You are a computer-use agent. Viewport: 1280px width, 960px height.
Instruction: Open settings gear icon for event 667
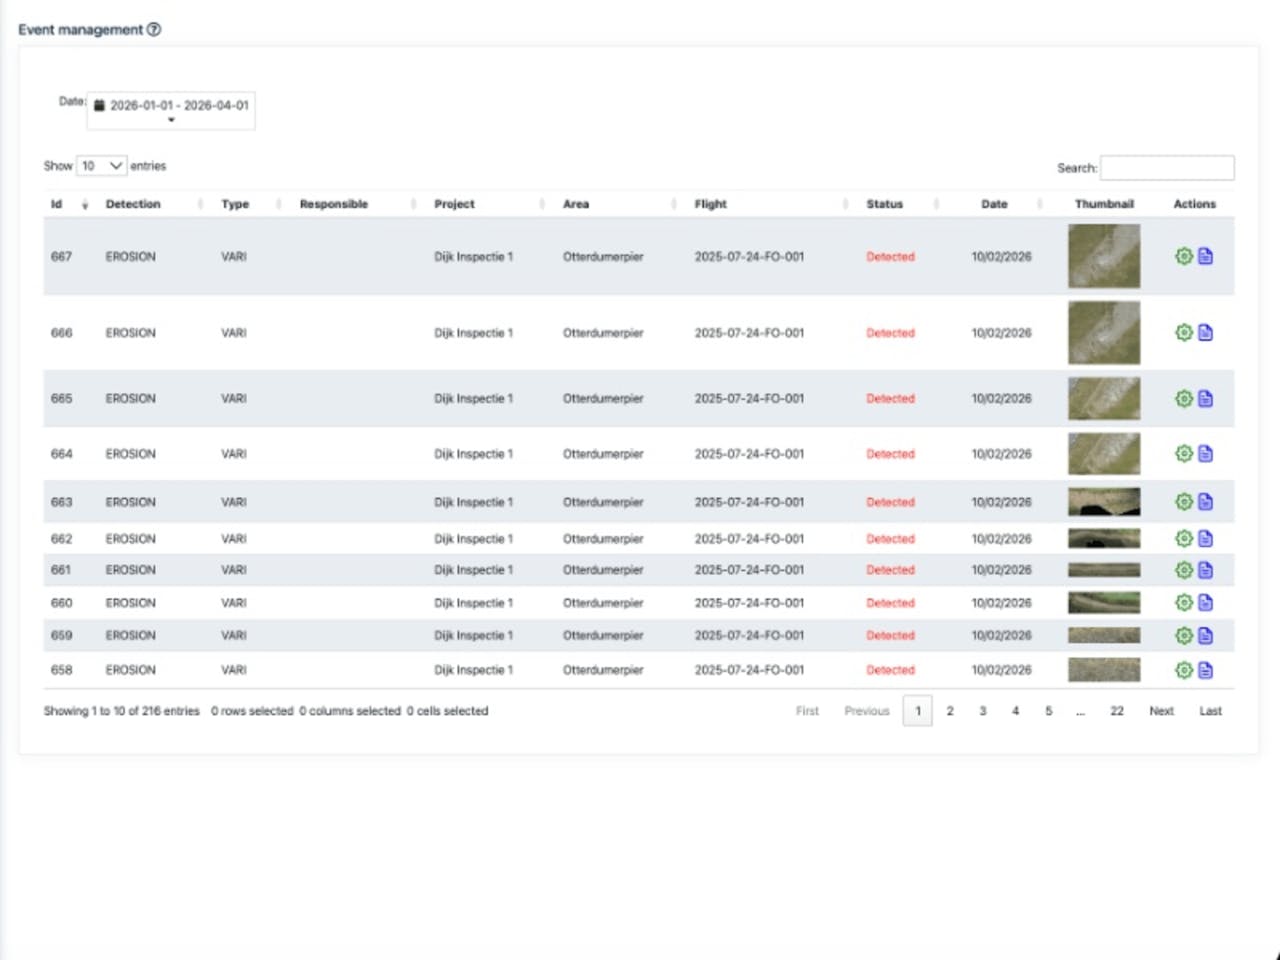coord(1184,256)
